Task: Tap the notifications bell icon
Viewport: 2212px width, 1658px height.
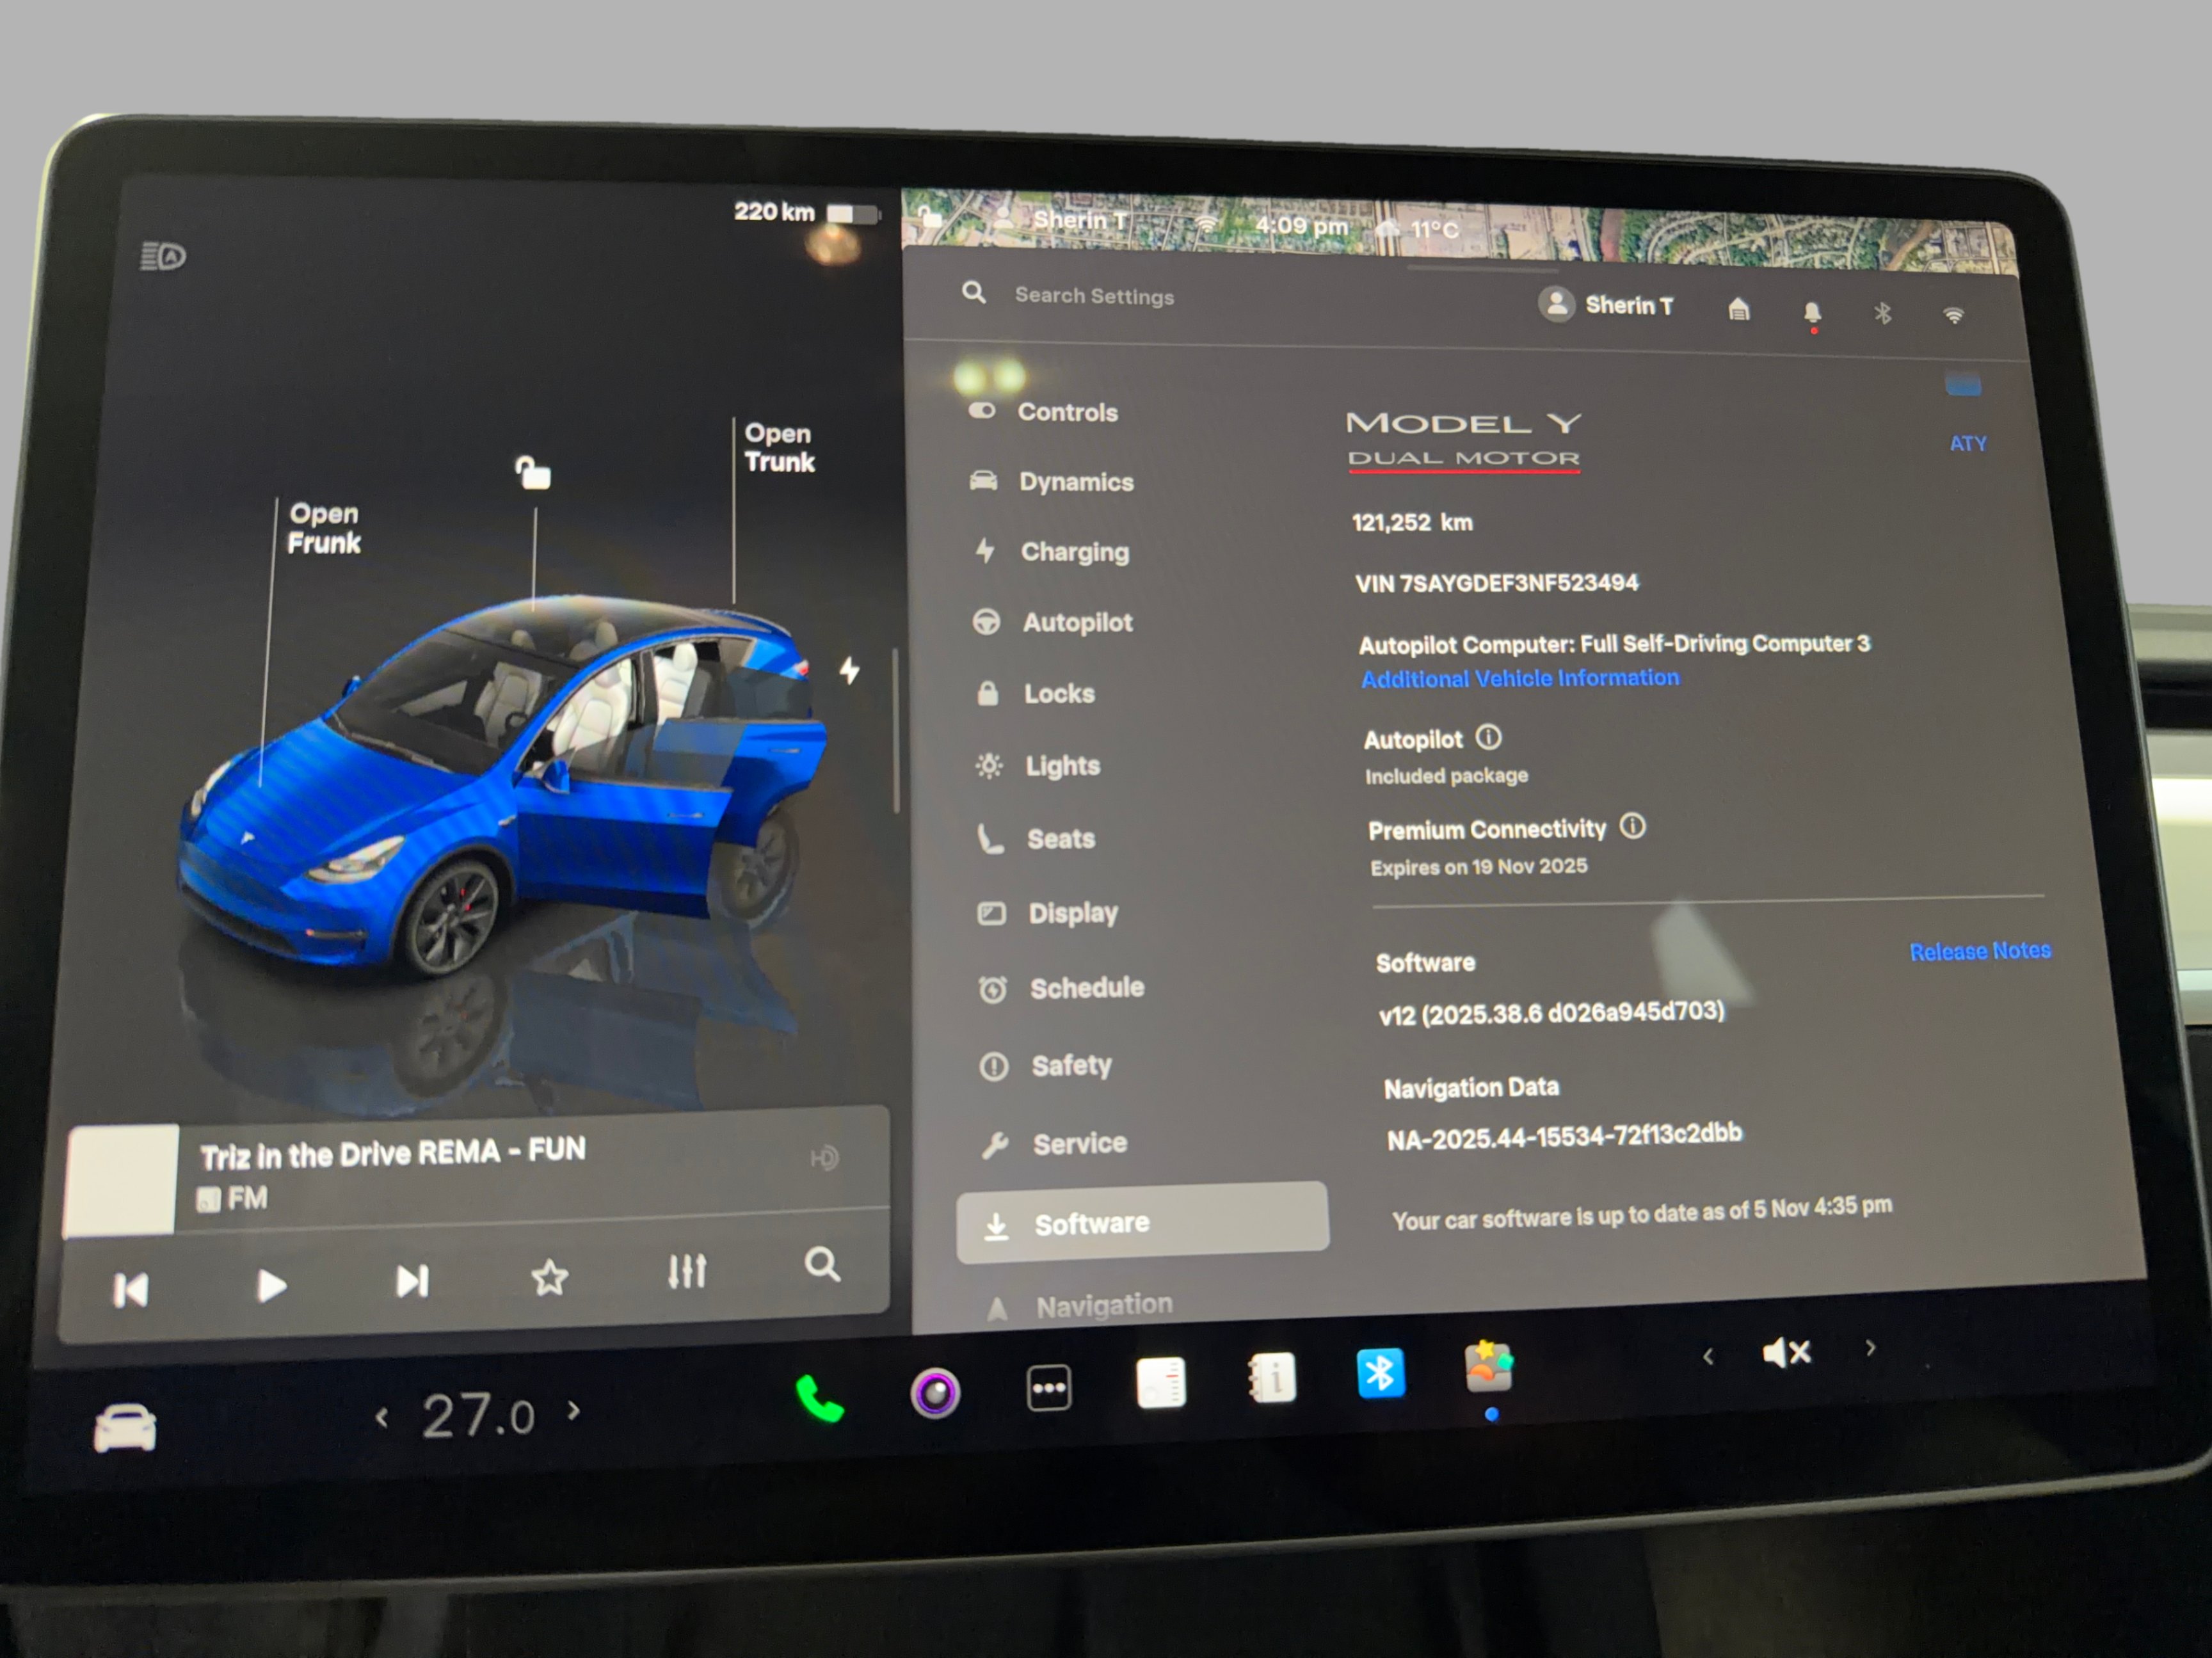Action: point(1812,313)
